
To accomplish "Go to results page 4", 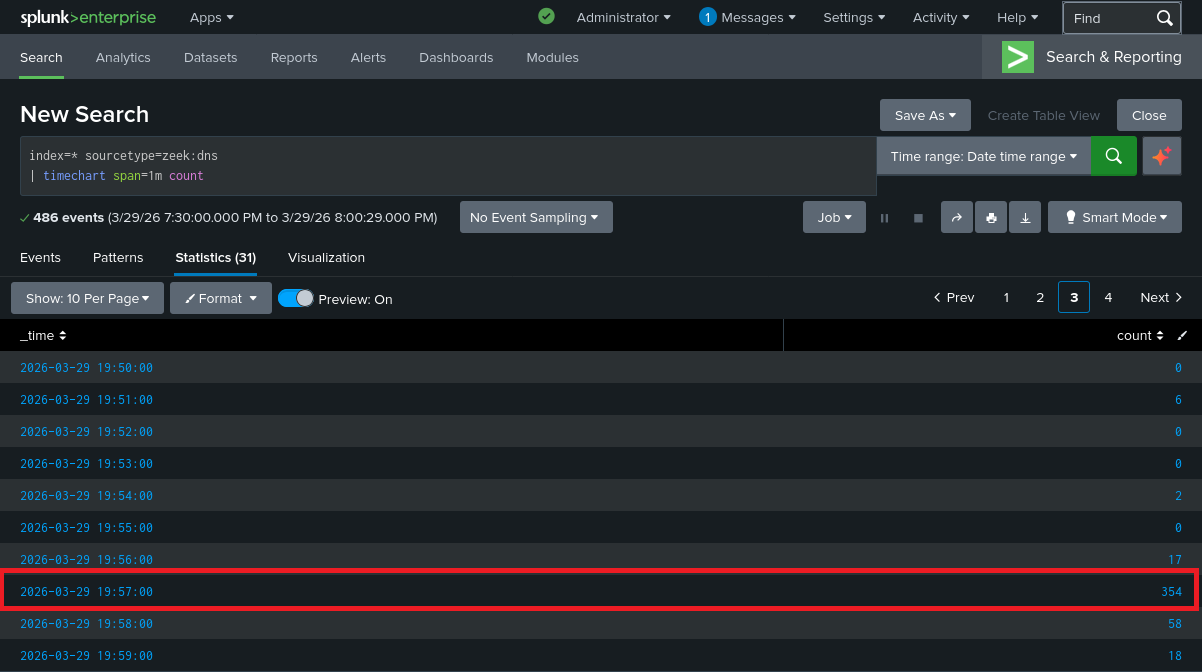I will pos(1108,297).
